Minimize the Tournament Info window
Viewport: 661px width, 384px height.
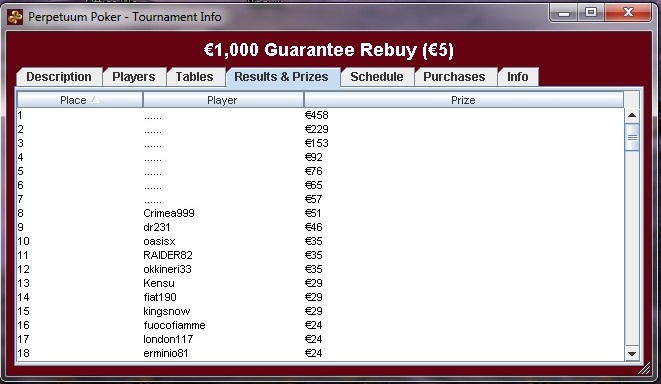[x=564, y=13]
